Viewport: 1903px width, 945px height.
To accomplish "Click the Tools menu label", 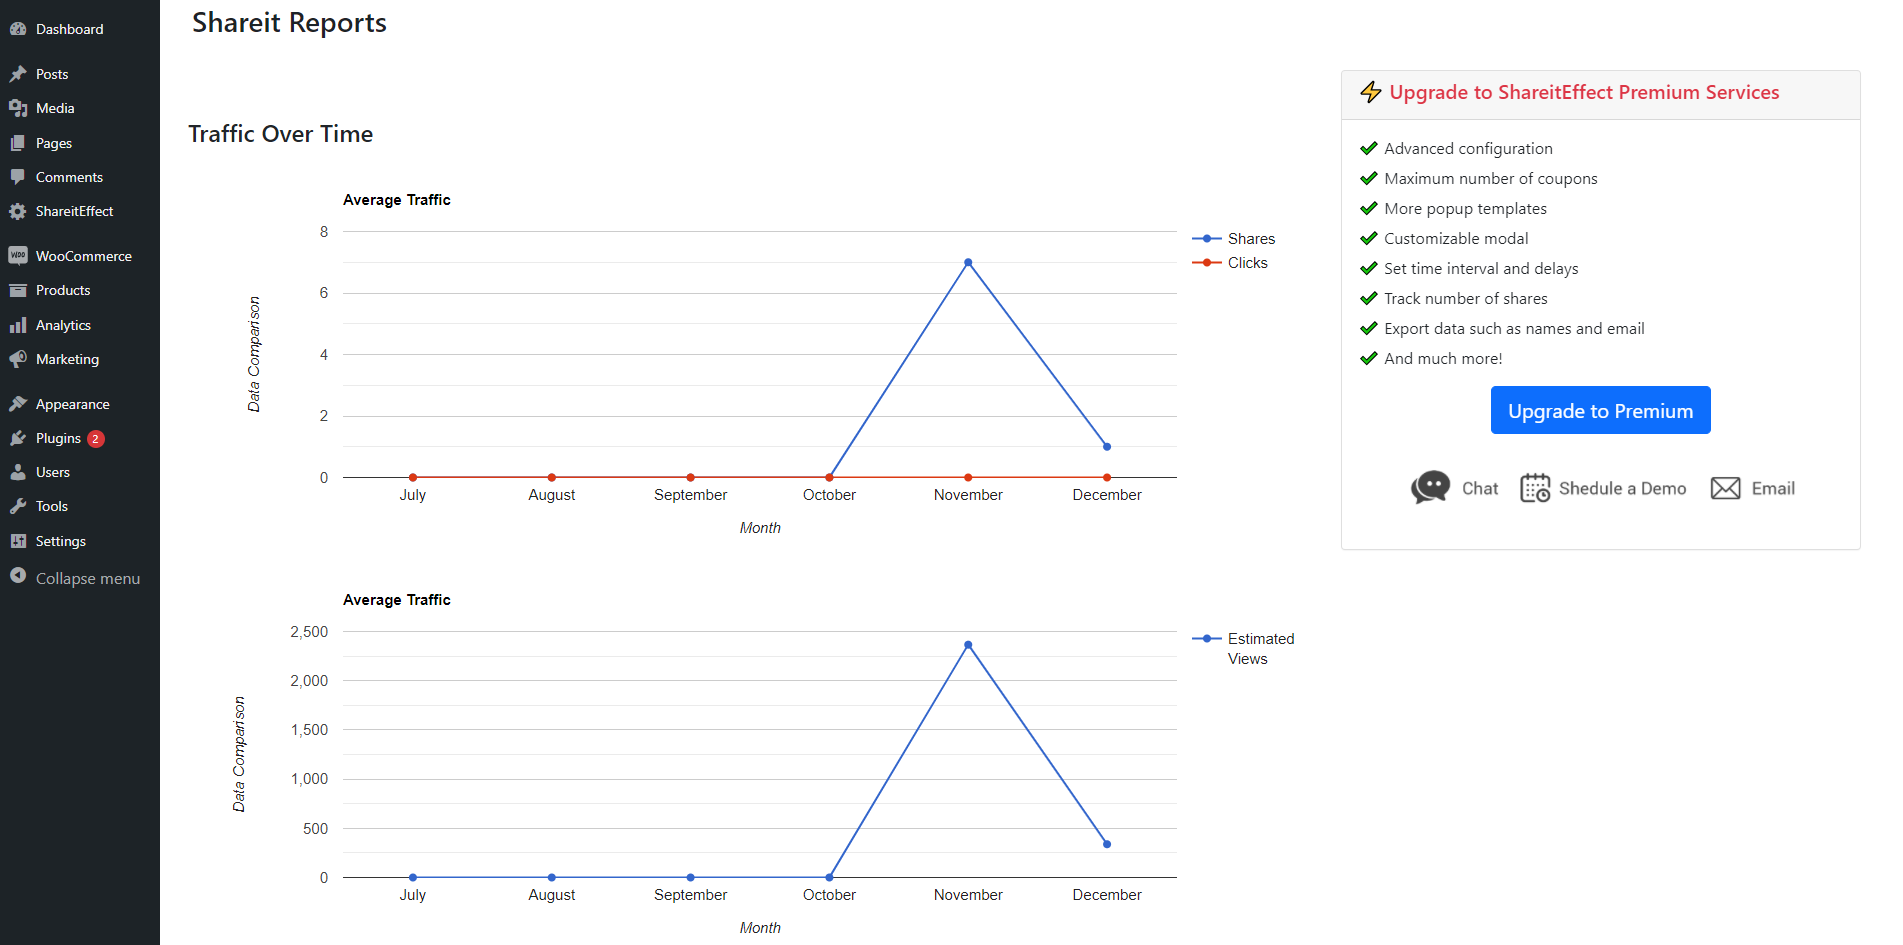I will 52,506.
